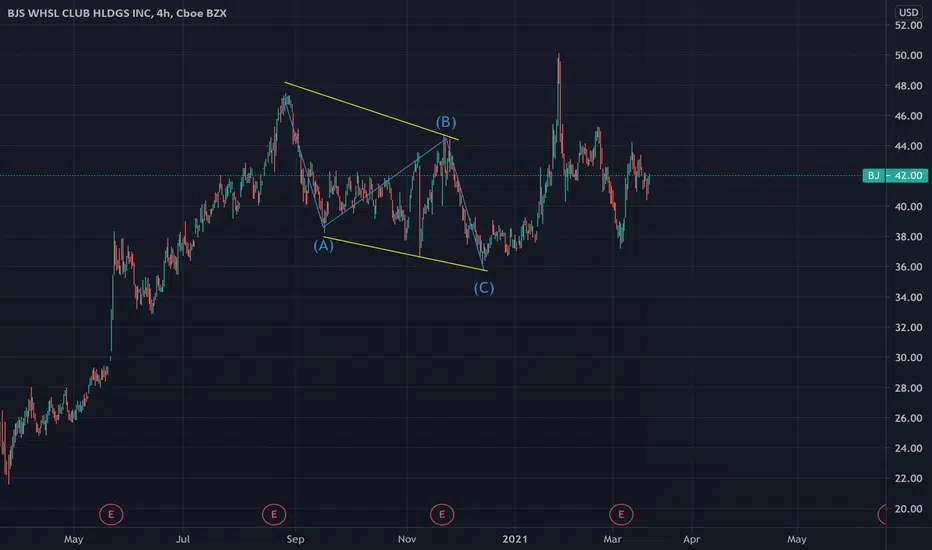Click the 46.00 price axis label
Image resolution: width=932 pixels, height=550 pixels.
[x=908, y=116]
